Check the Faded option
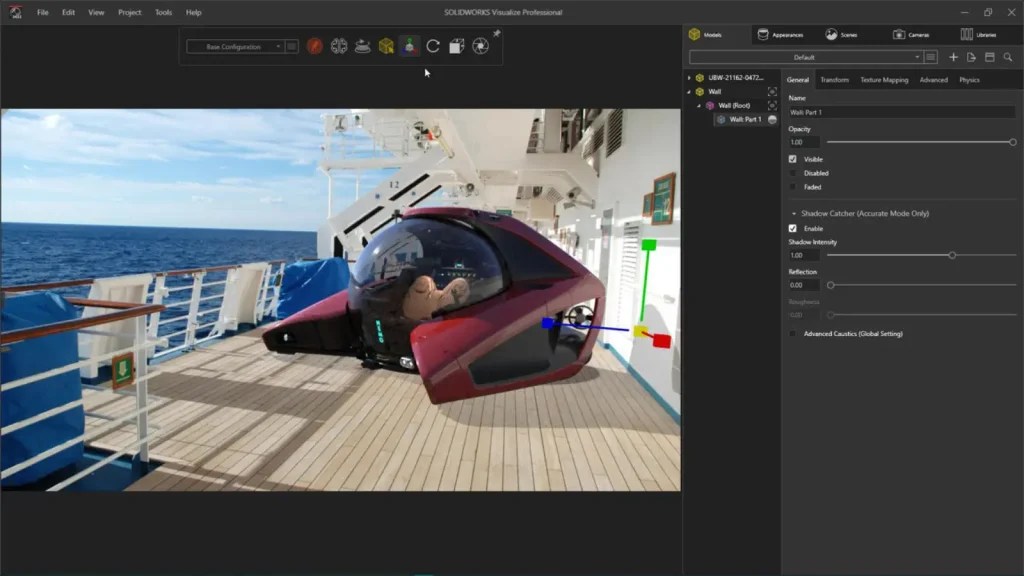The width and height of the screenshot is (1024, 576). [x=793, y=187]
